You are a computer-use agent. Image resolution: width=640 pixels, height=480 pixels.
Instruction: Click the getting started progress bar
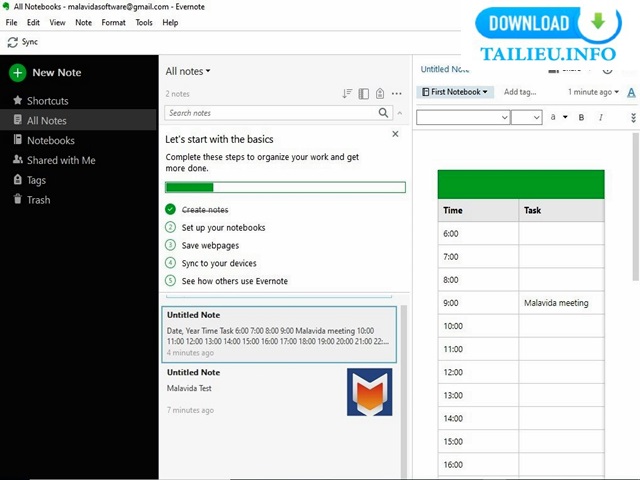point(285,187)
